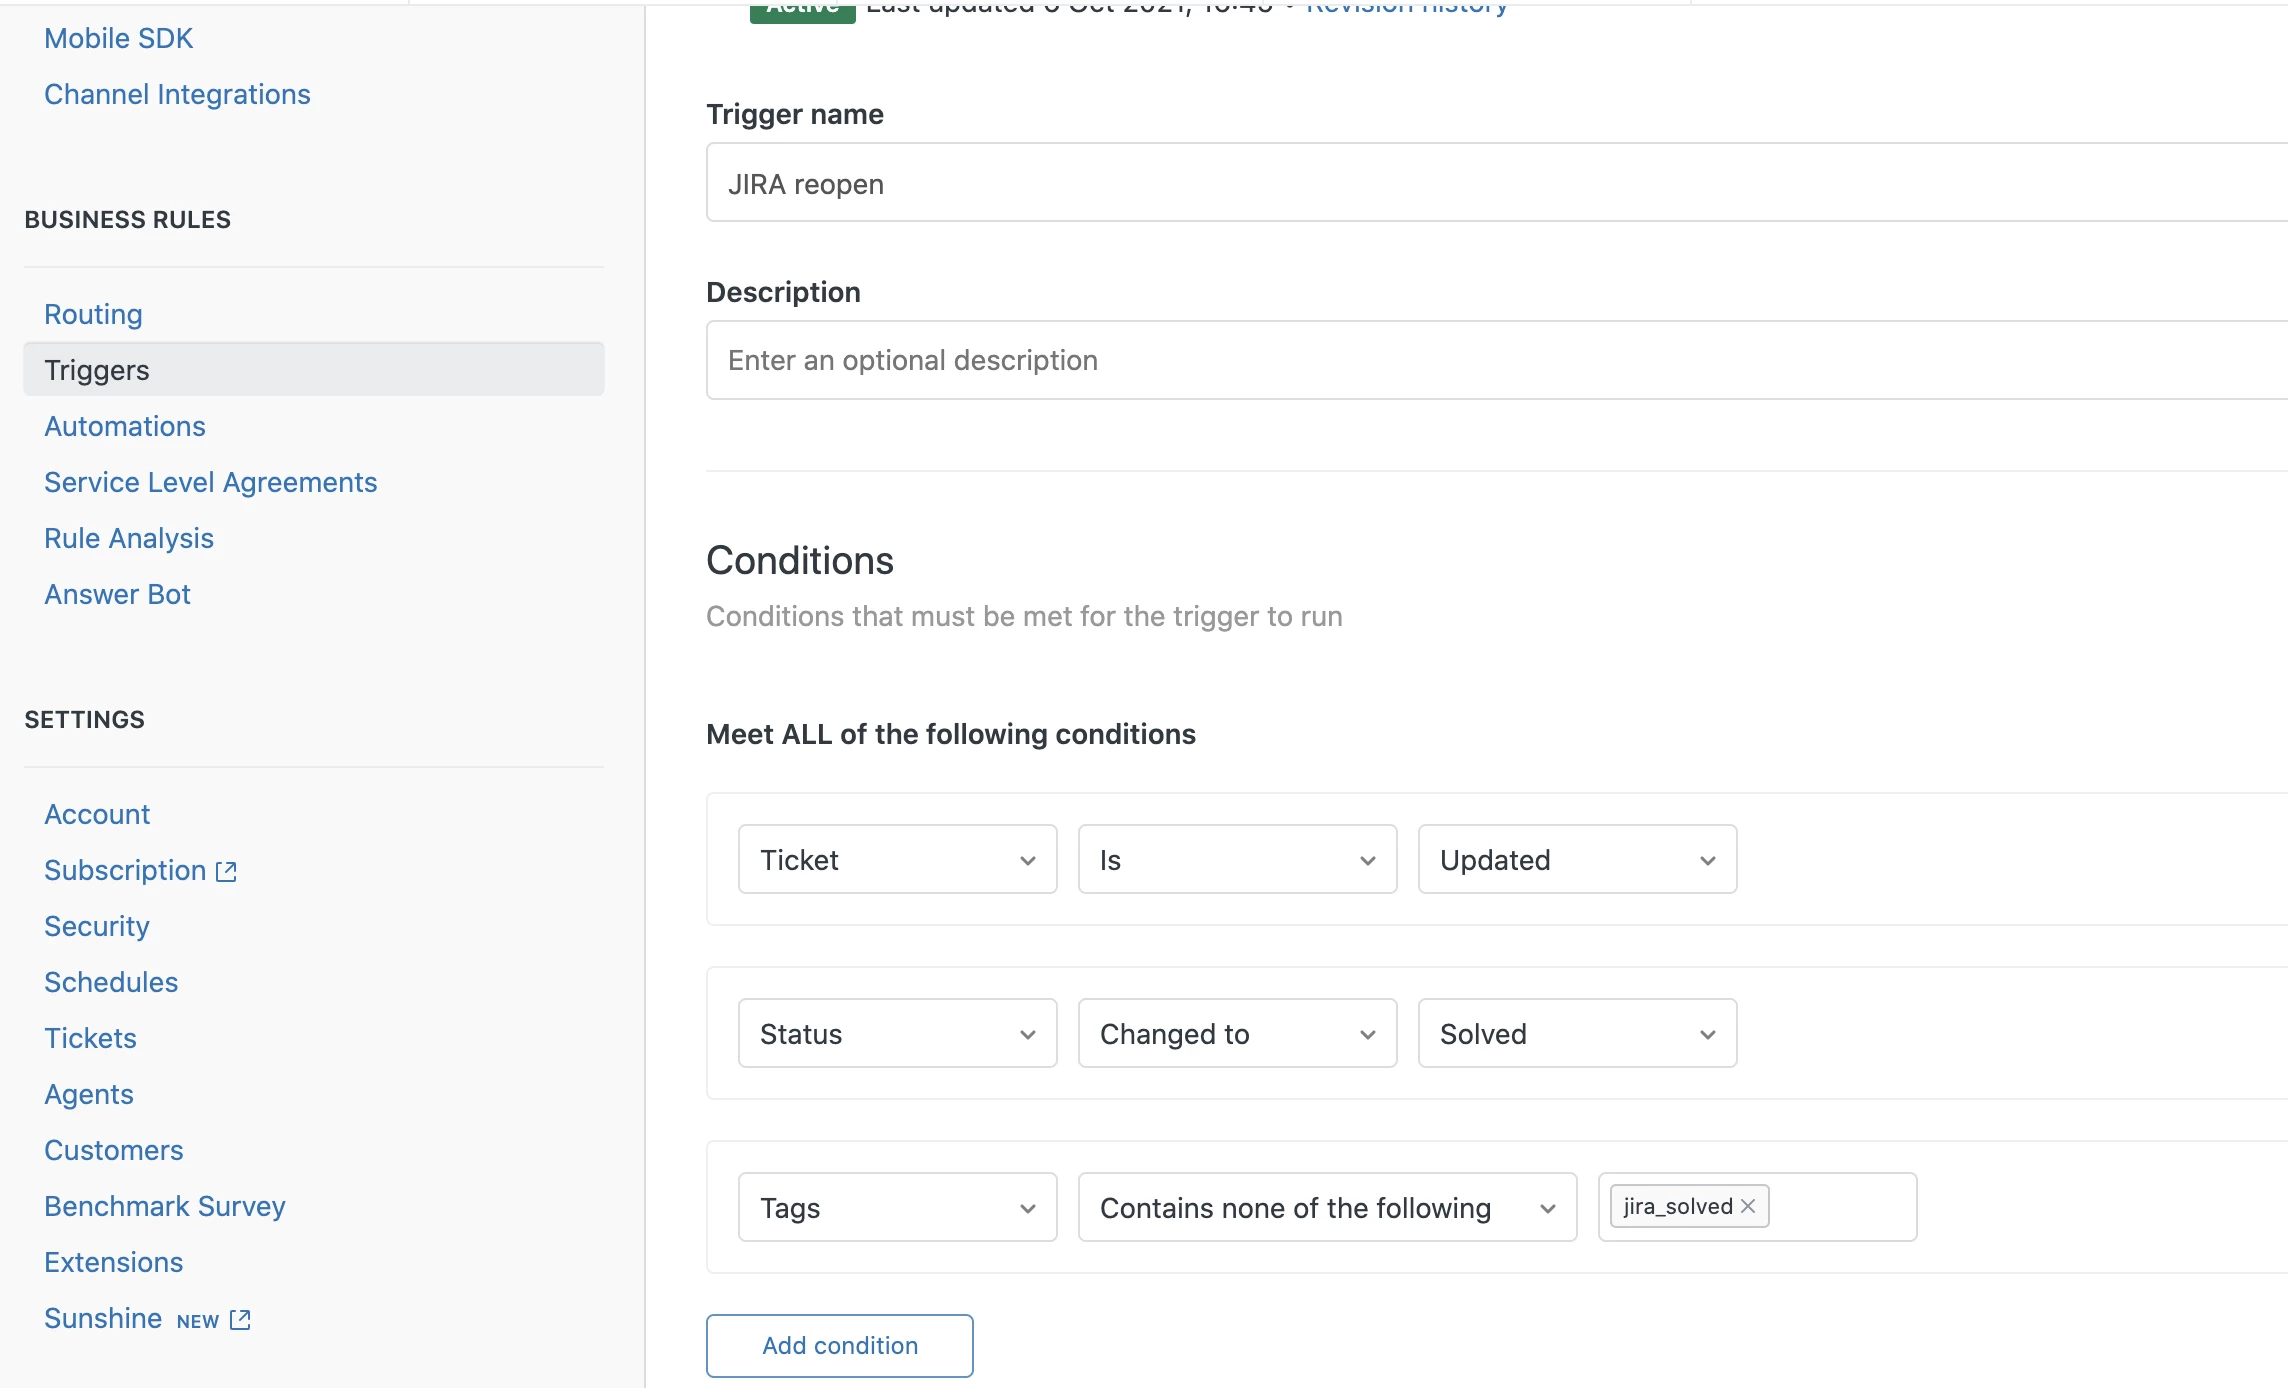This screenshot has height=1388, width=2288.
Task: Expand Contains none of the following dropdown
Action: pos(1327,1208)
